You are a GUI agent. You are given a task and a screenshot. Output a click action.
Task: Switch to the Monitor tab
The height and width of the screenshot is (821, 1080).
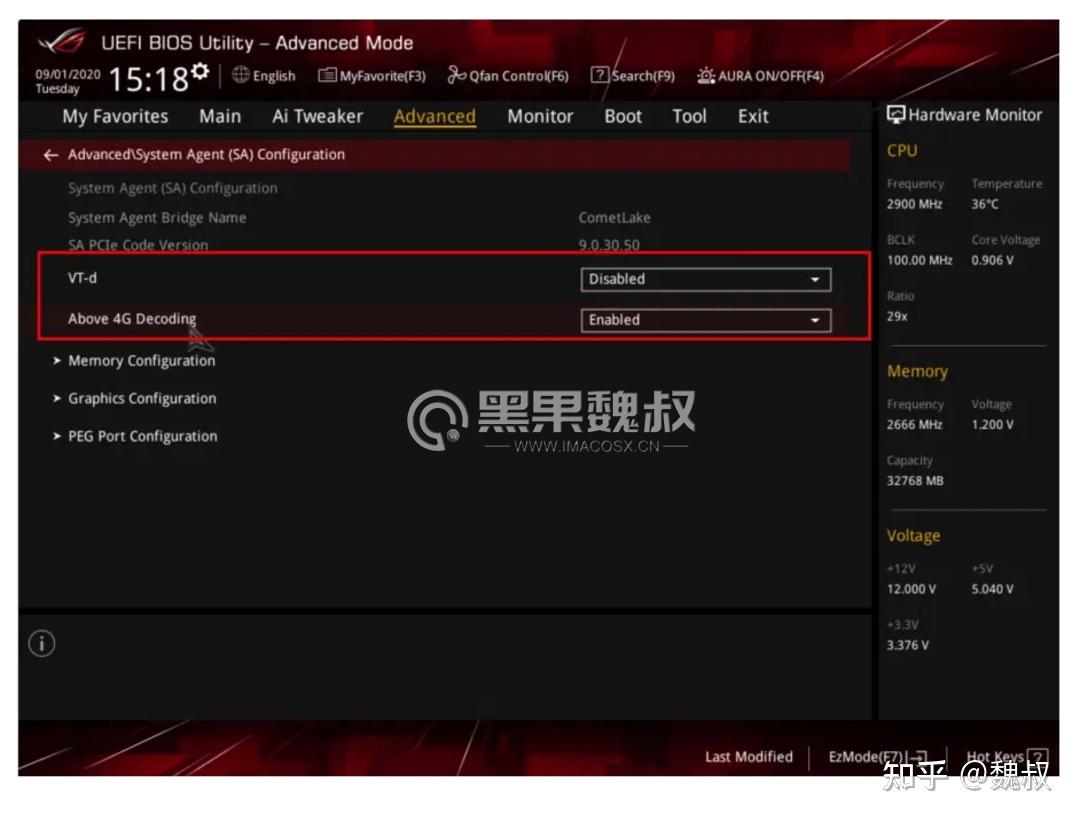(x=539, y=116)
